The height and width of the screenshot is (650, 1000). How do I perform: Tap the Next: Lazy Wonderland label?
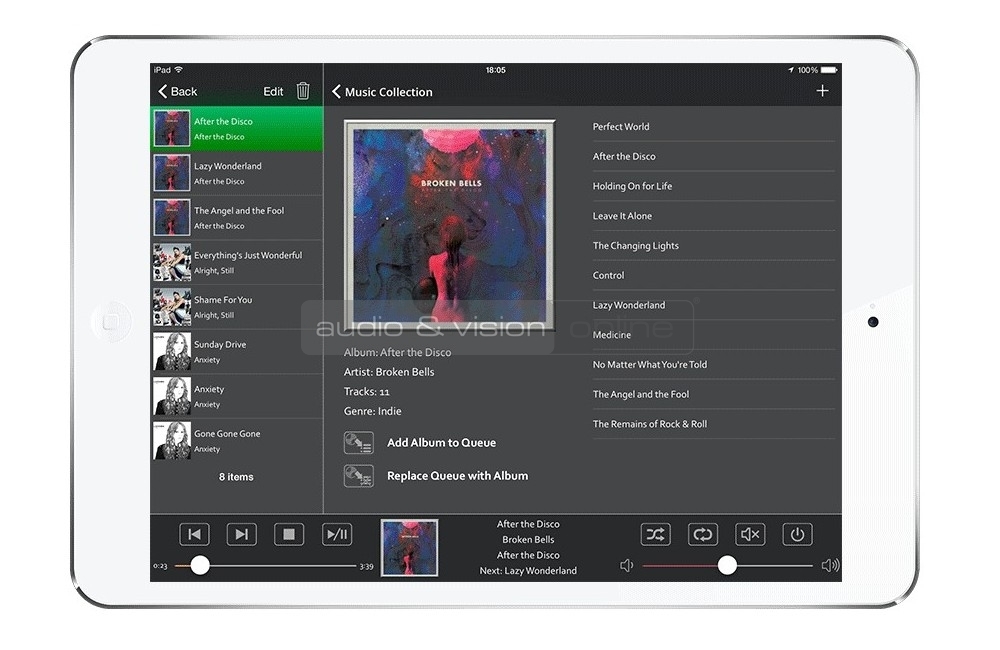[528, 571]
